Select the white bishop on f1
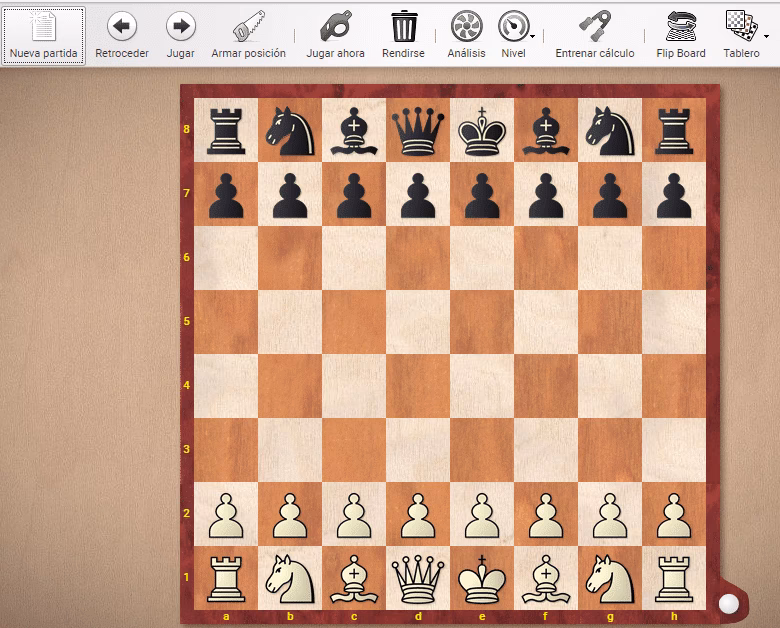780x628 pixels. pos(546,578)
